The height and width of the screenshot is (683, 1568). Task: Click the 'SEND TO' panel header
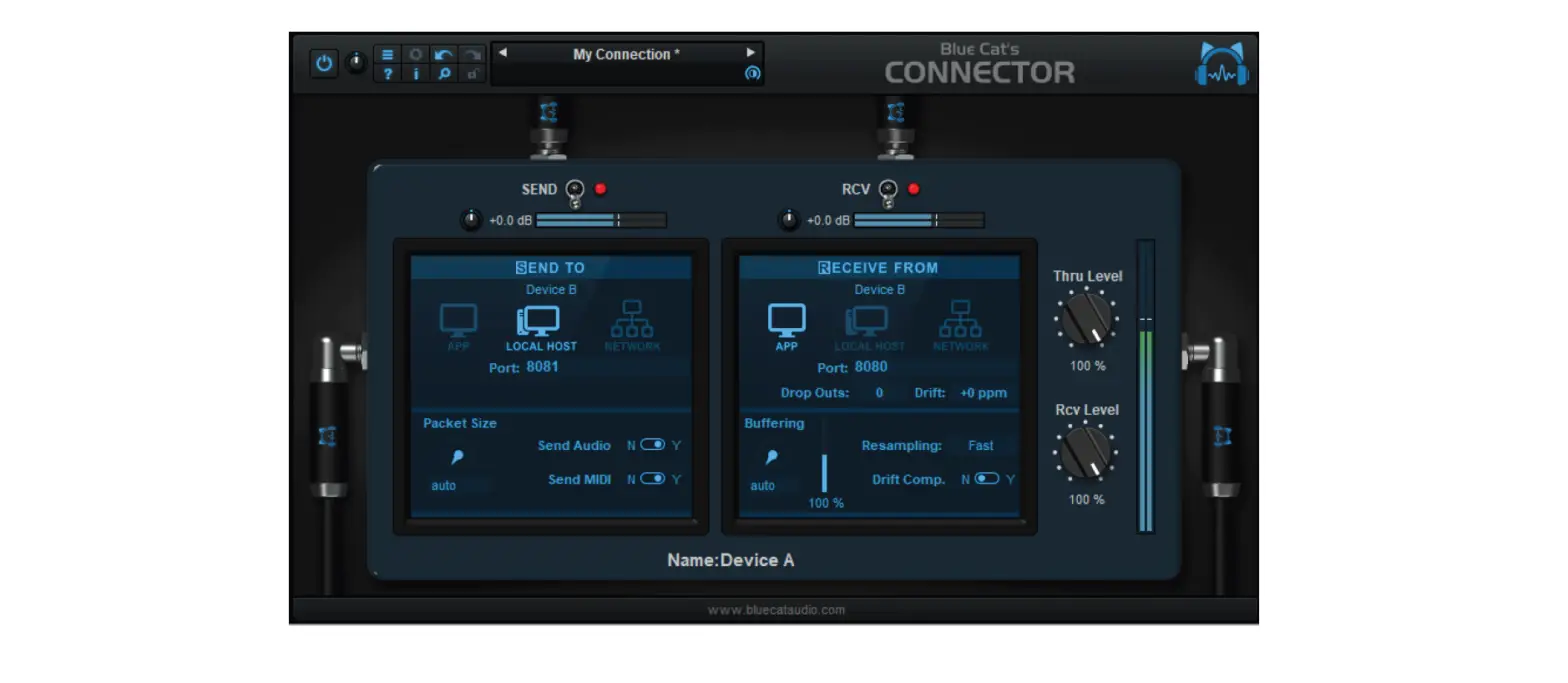click(551, 268)
